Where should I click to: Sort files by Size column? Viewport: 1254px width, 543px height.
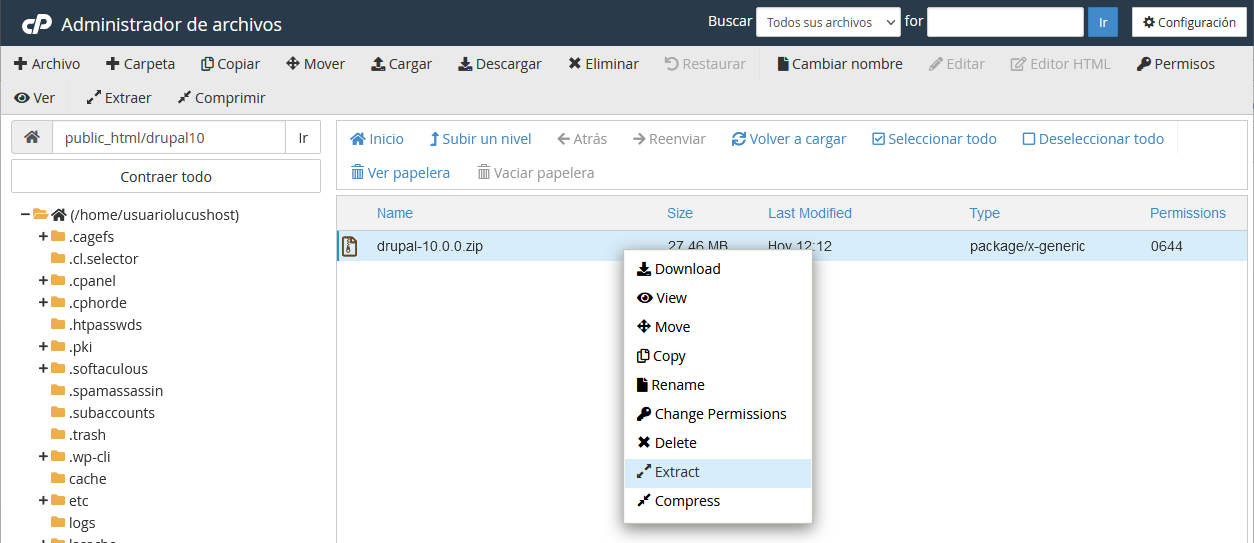pyautogui.click(x=680, y=213)
